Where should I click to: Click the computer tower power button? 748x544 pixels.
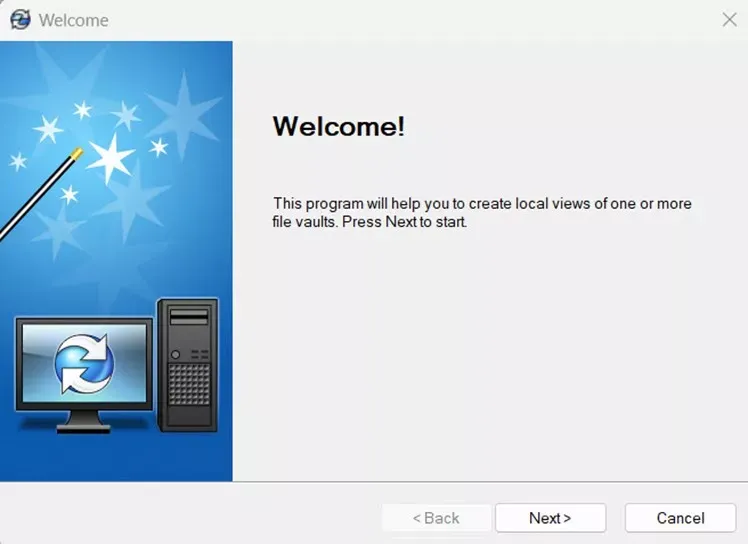coord(175,355)
